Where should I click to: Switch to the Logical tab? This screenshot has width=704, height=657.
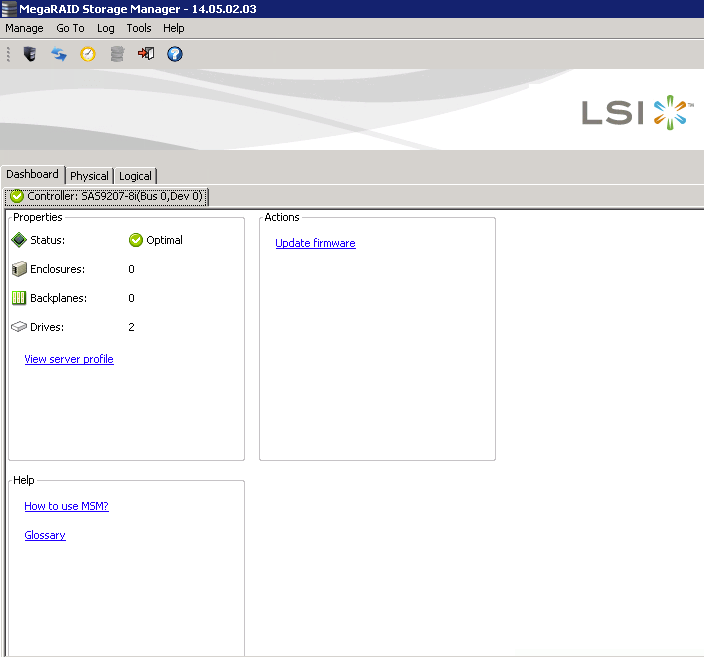[135, 176]
